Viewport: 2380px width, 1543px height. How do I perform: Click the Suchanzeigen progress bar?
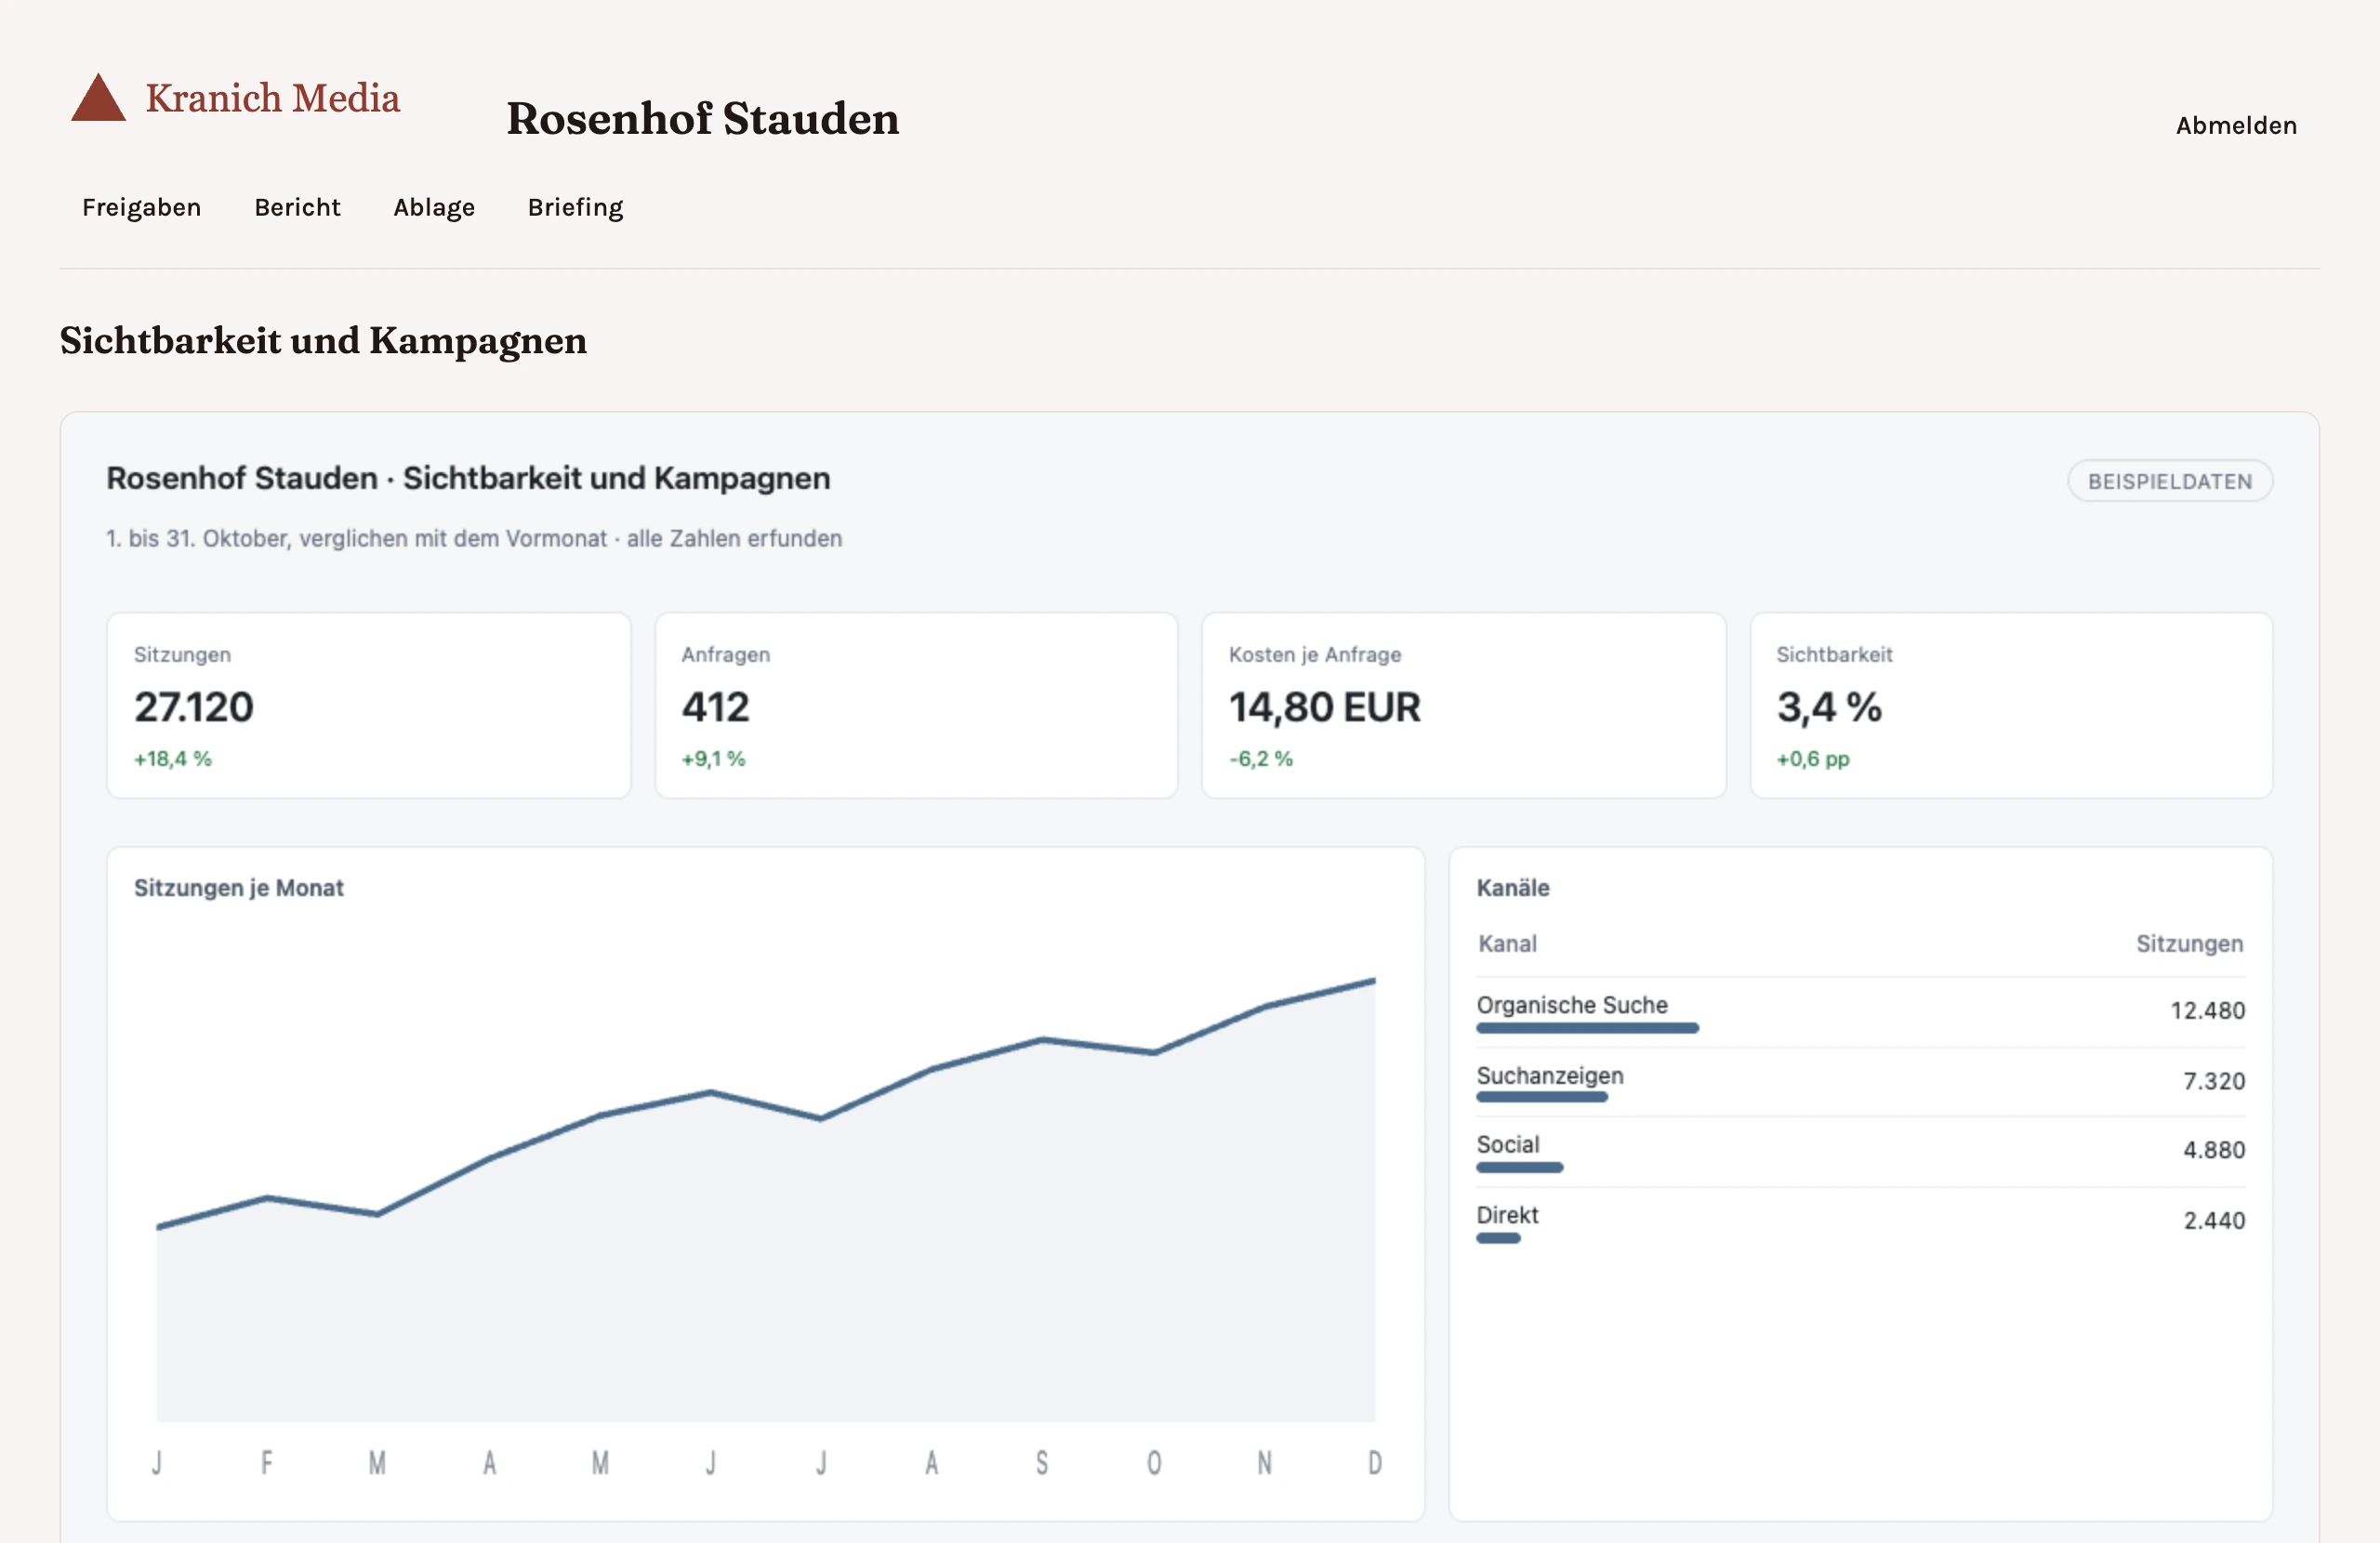[1541, 1097]
